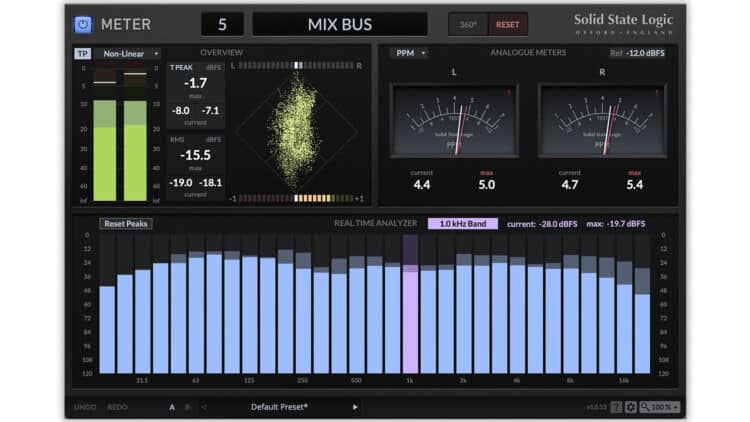Click the RMS max value -15.5
Image resolution: width=750 pixels, height=422 pixels.
(195, 155)
